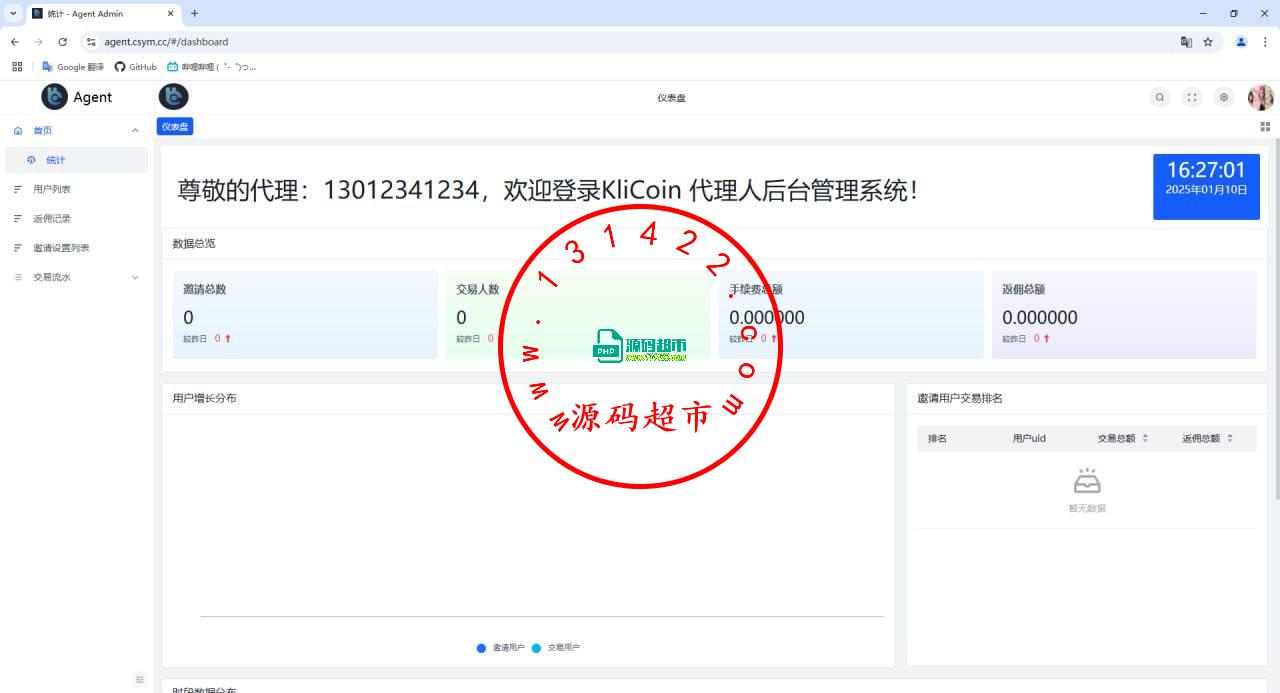1280x693 pixels.
Task: Toggle 邀请用户 legend series
Action: [501, 648]
